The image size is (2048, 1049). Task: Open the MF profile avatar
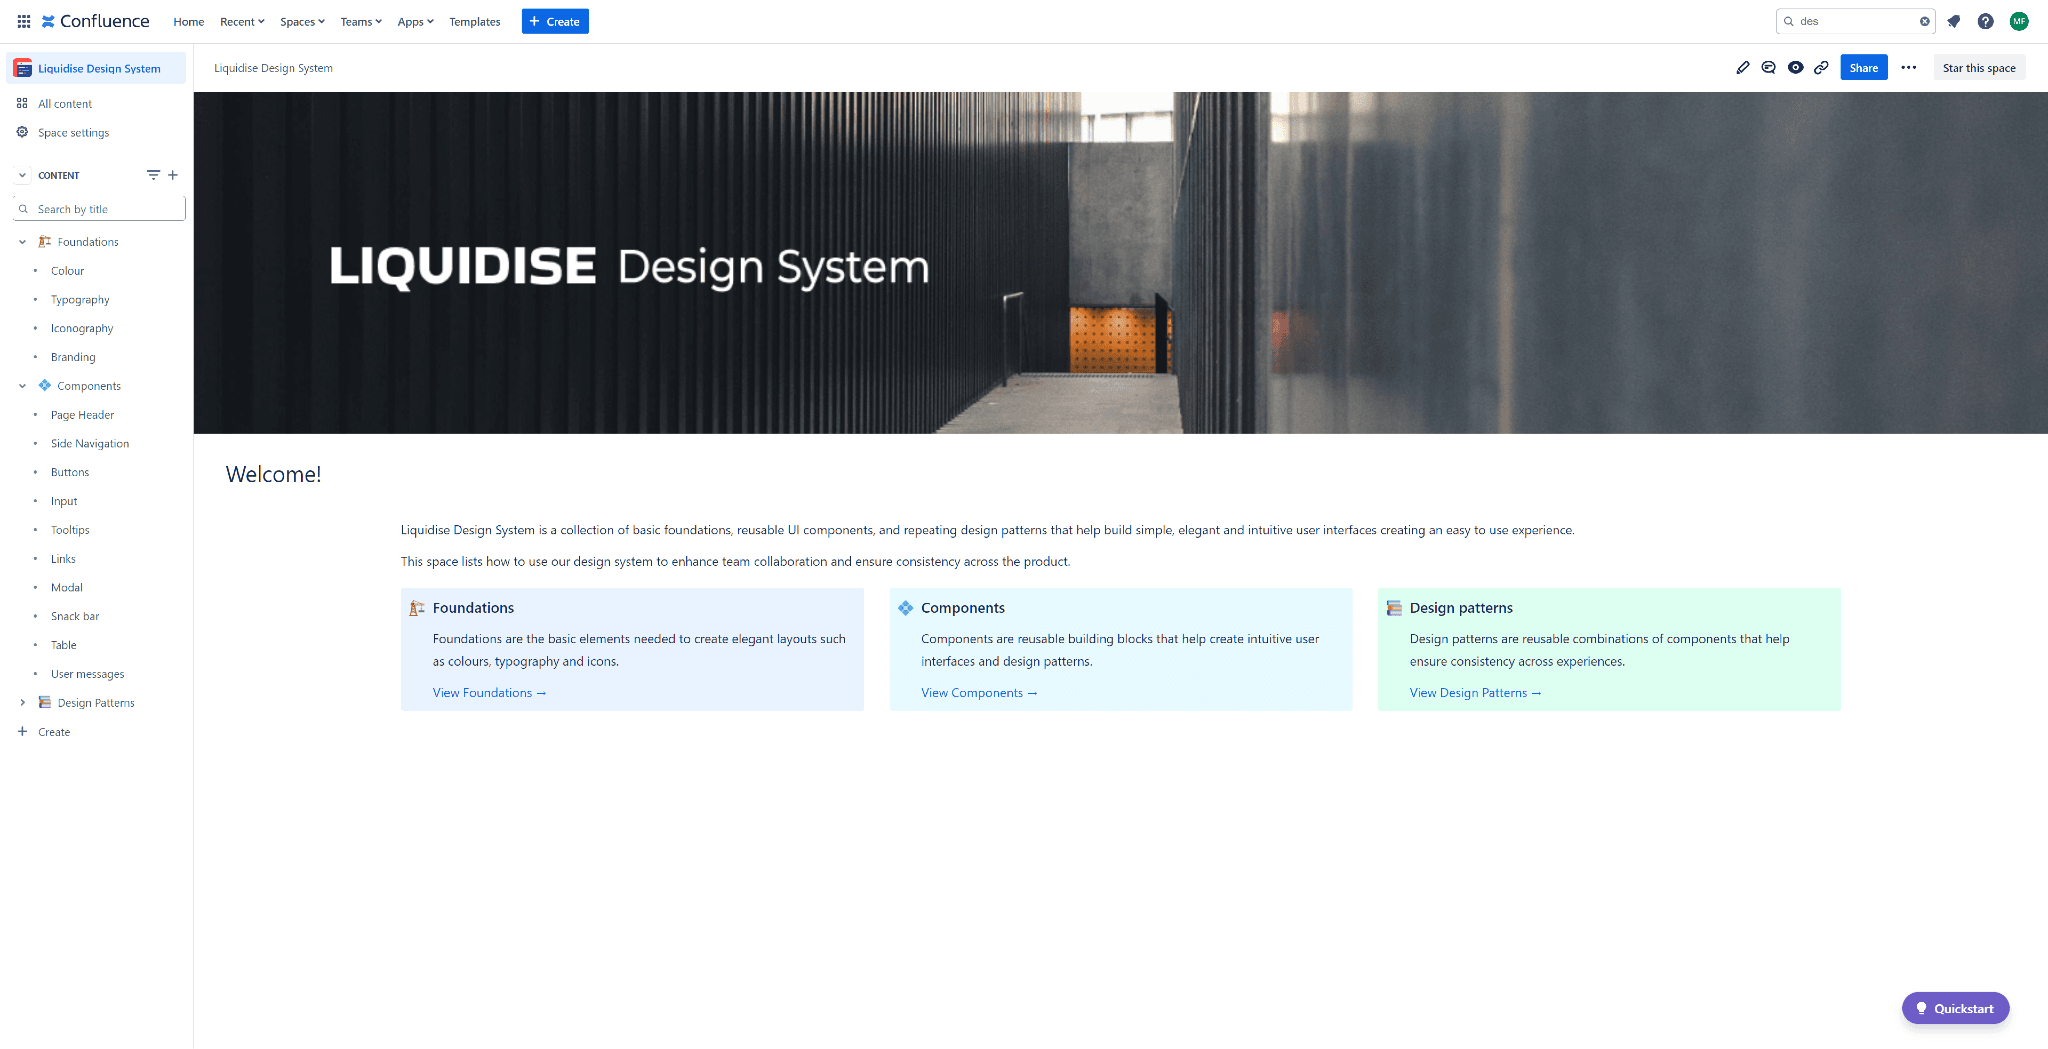point(2019,21)
